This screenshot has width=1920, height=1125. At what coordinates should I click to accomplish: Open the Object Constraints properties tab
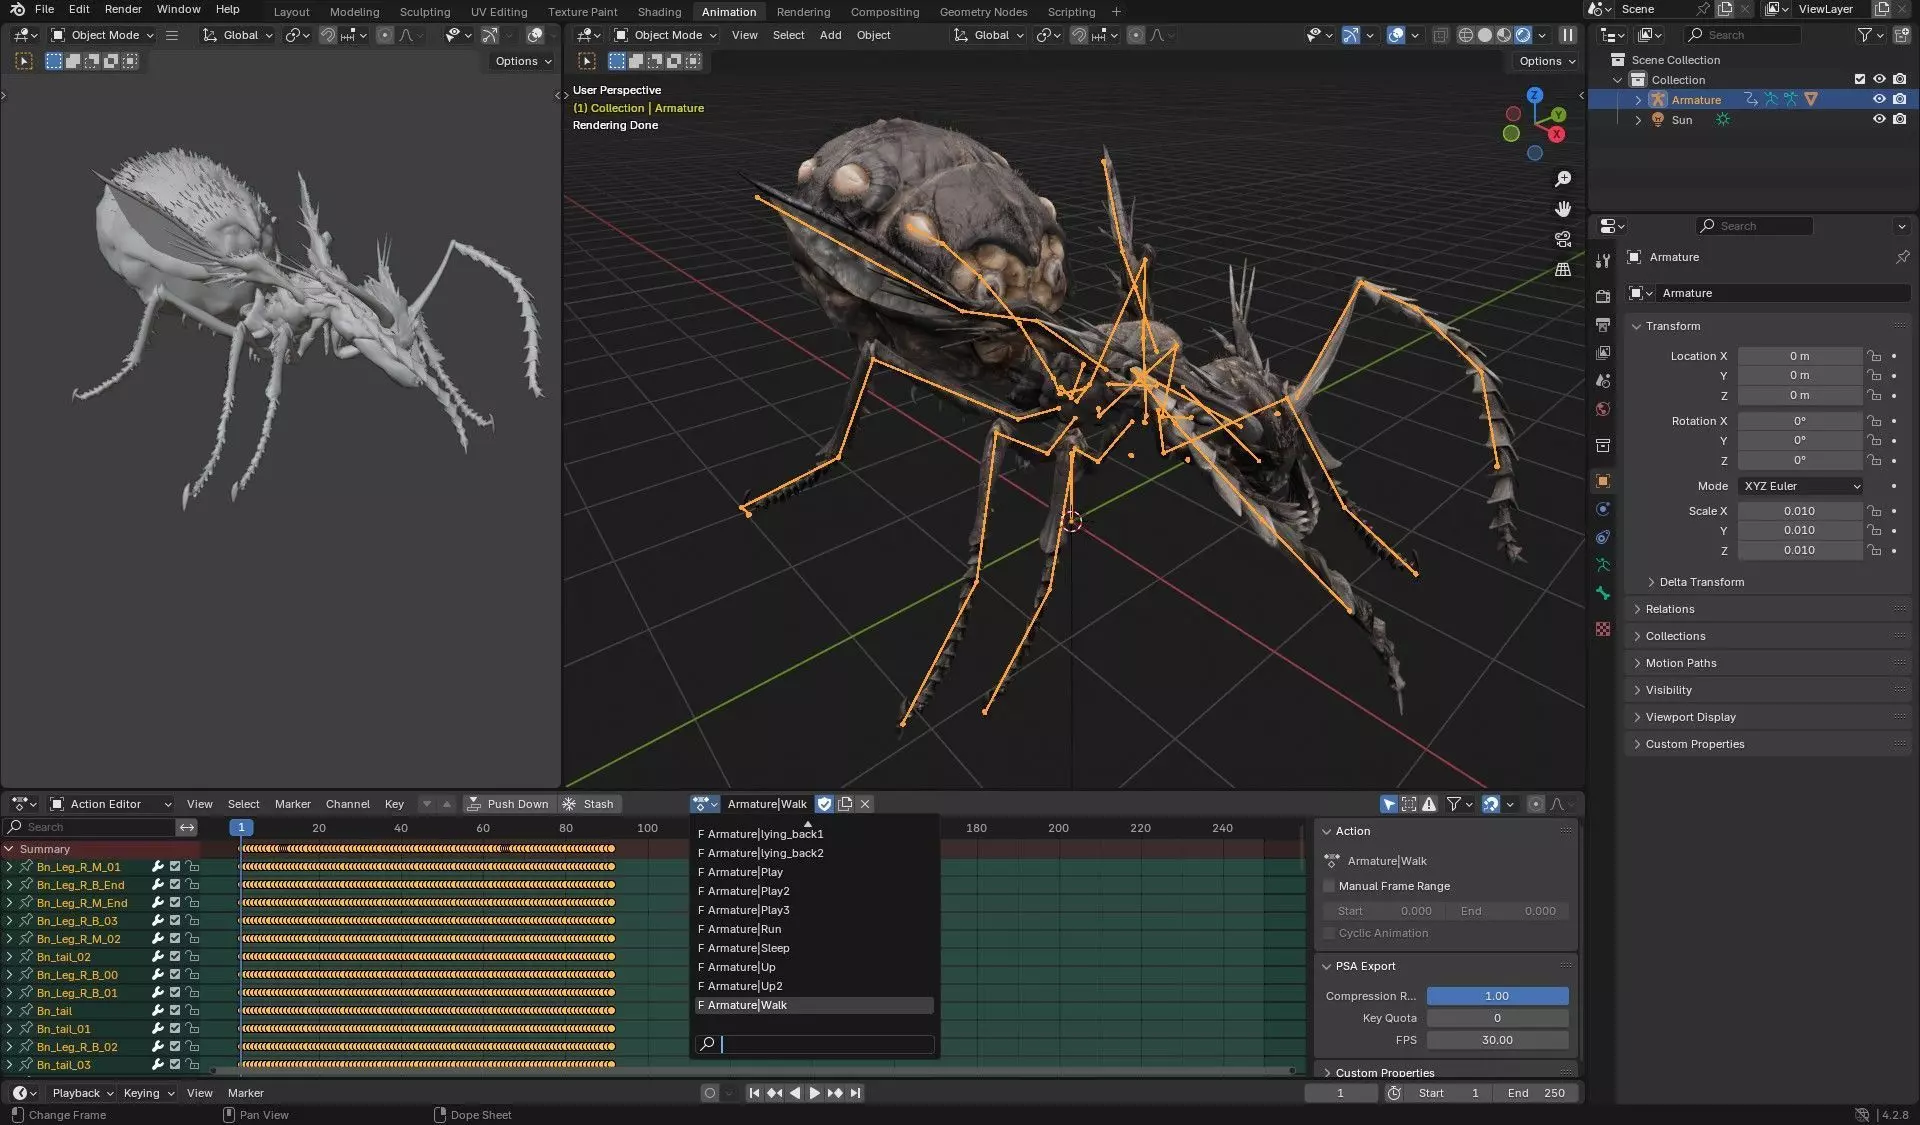coord(1603,537)
